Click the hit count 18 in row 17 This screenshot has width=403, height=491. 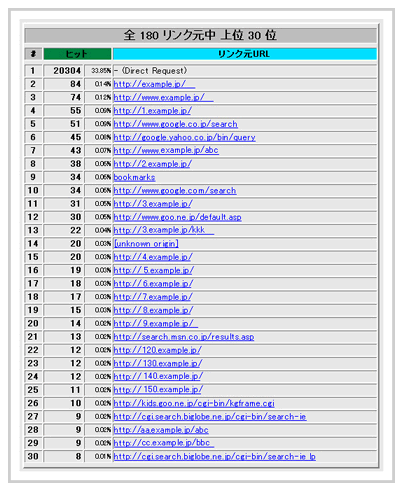(75, 284)
